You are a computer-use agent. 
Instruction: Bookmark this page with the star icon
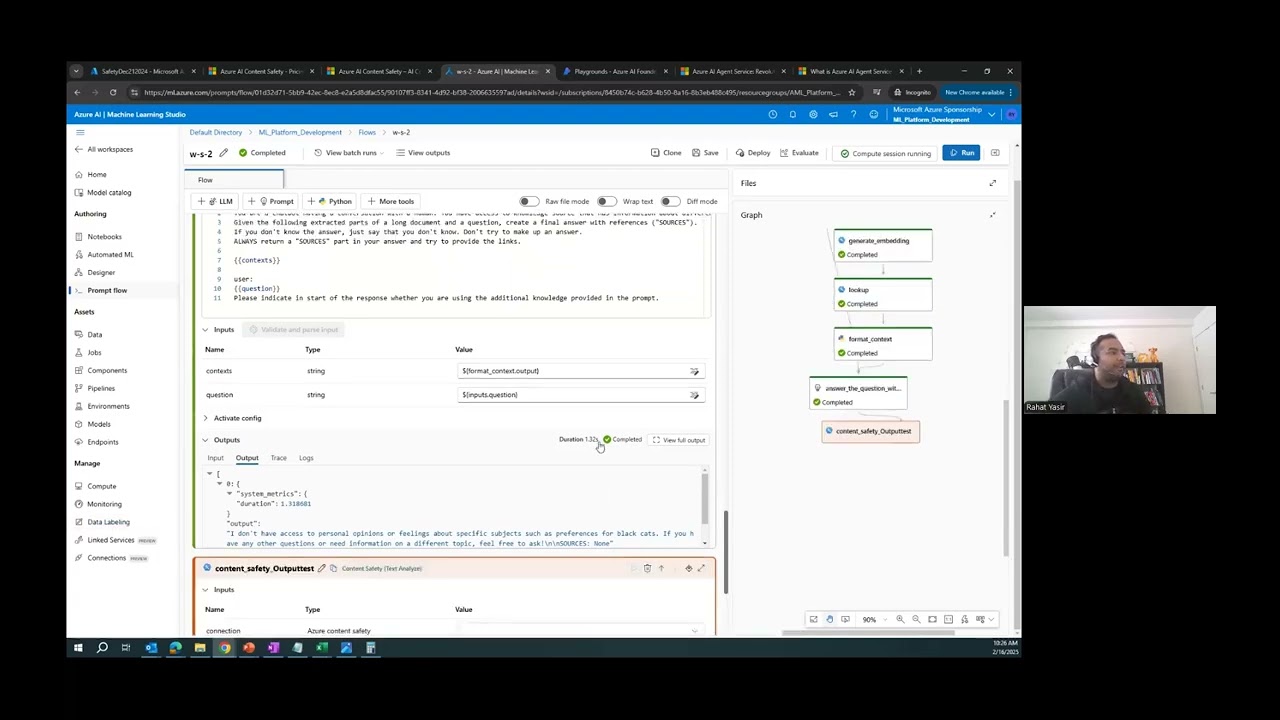[x=852, y=92]
